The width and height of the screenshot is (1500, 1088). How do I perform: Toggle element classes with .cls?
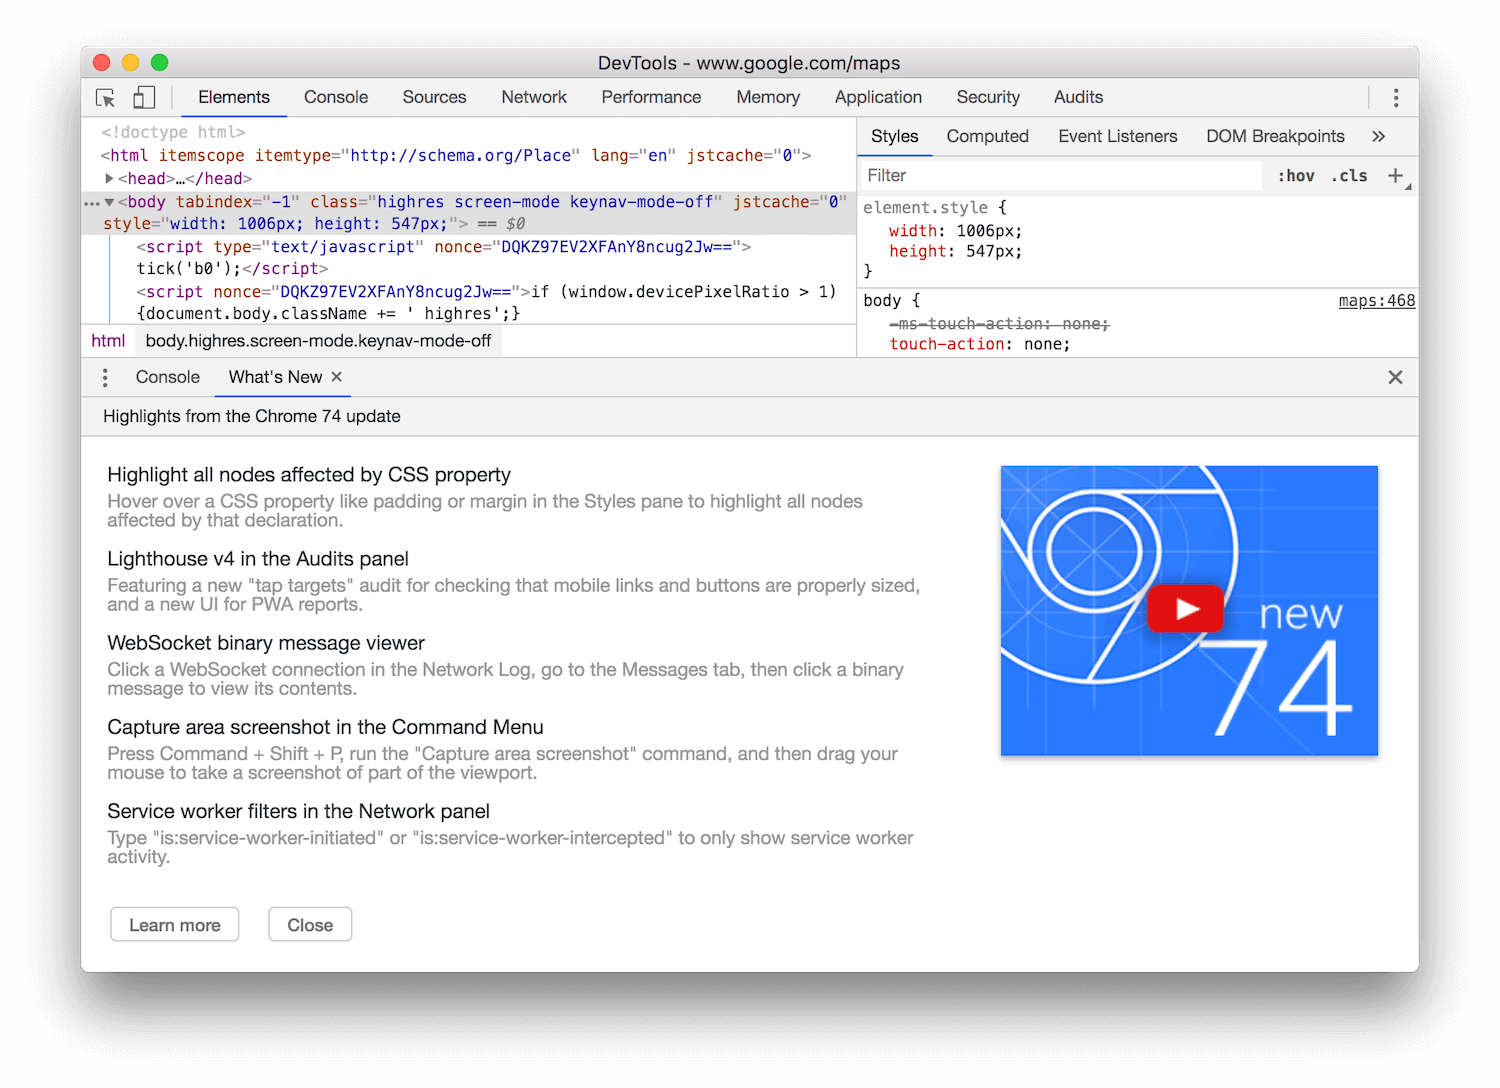tap(1349, 175)
